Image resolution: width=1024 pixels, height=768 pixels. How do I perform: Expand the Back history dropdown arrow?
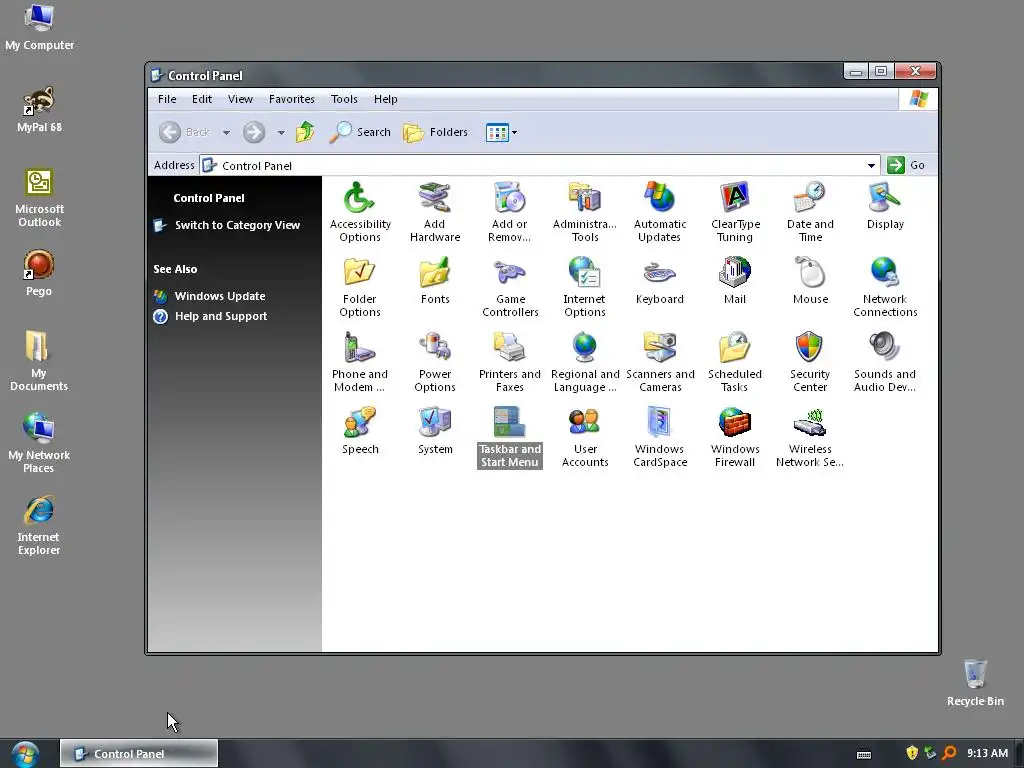(x=226, y=133)
